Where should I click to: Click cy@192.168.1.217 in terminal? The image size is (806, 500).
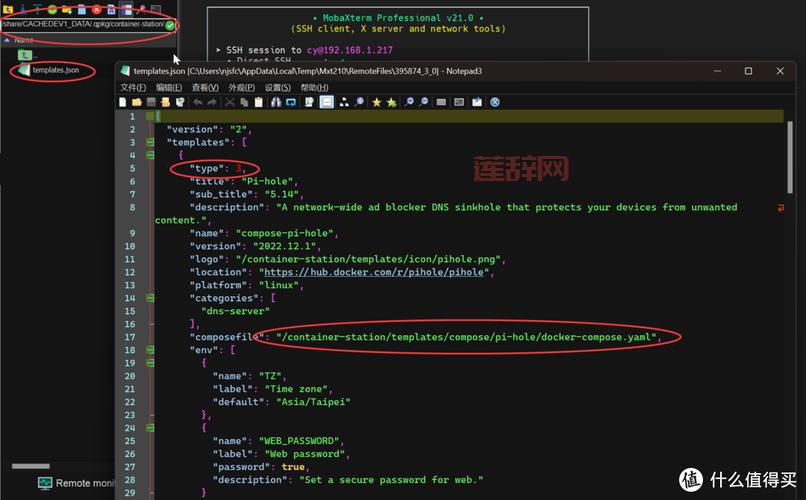(350, 50)
